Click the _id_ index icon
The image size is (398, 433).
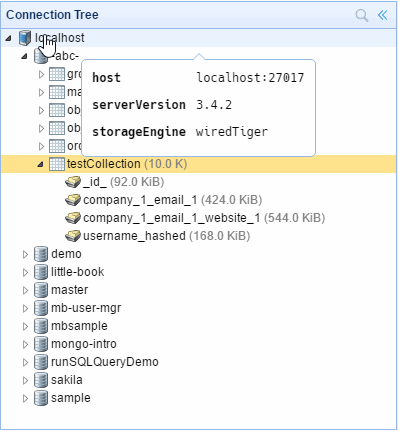tap(73, 182)
